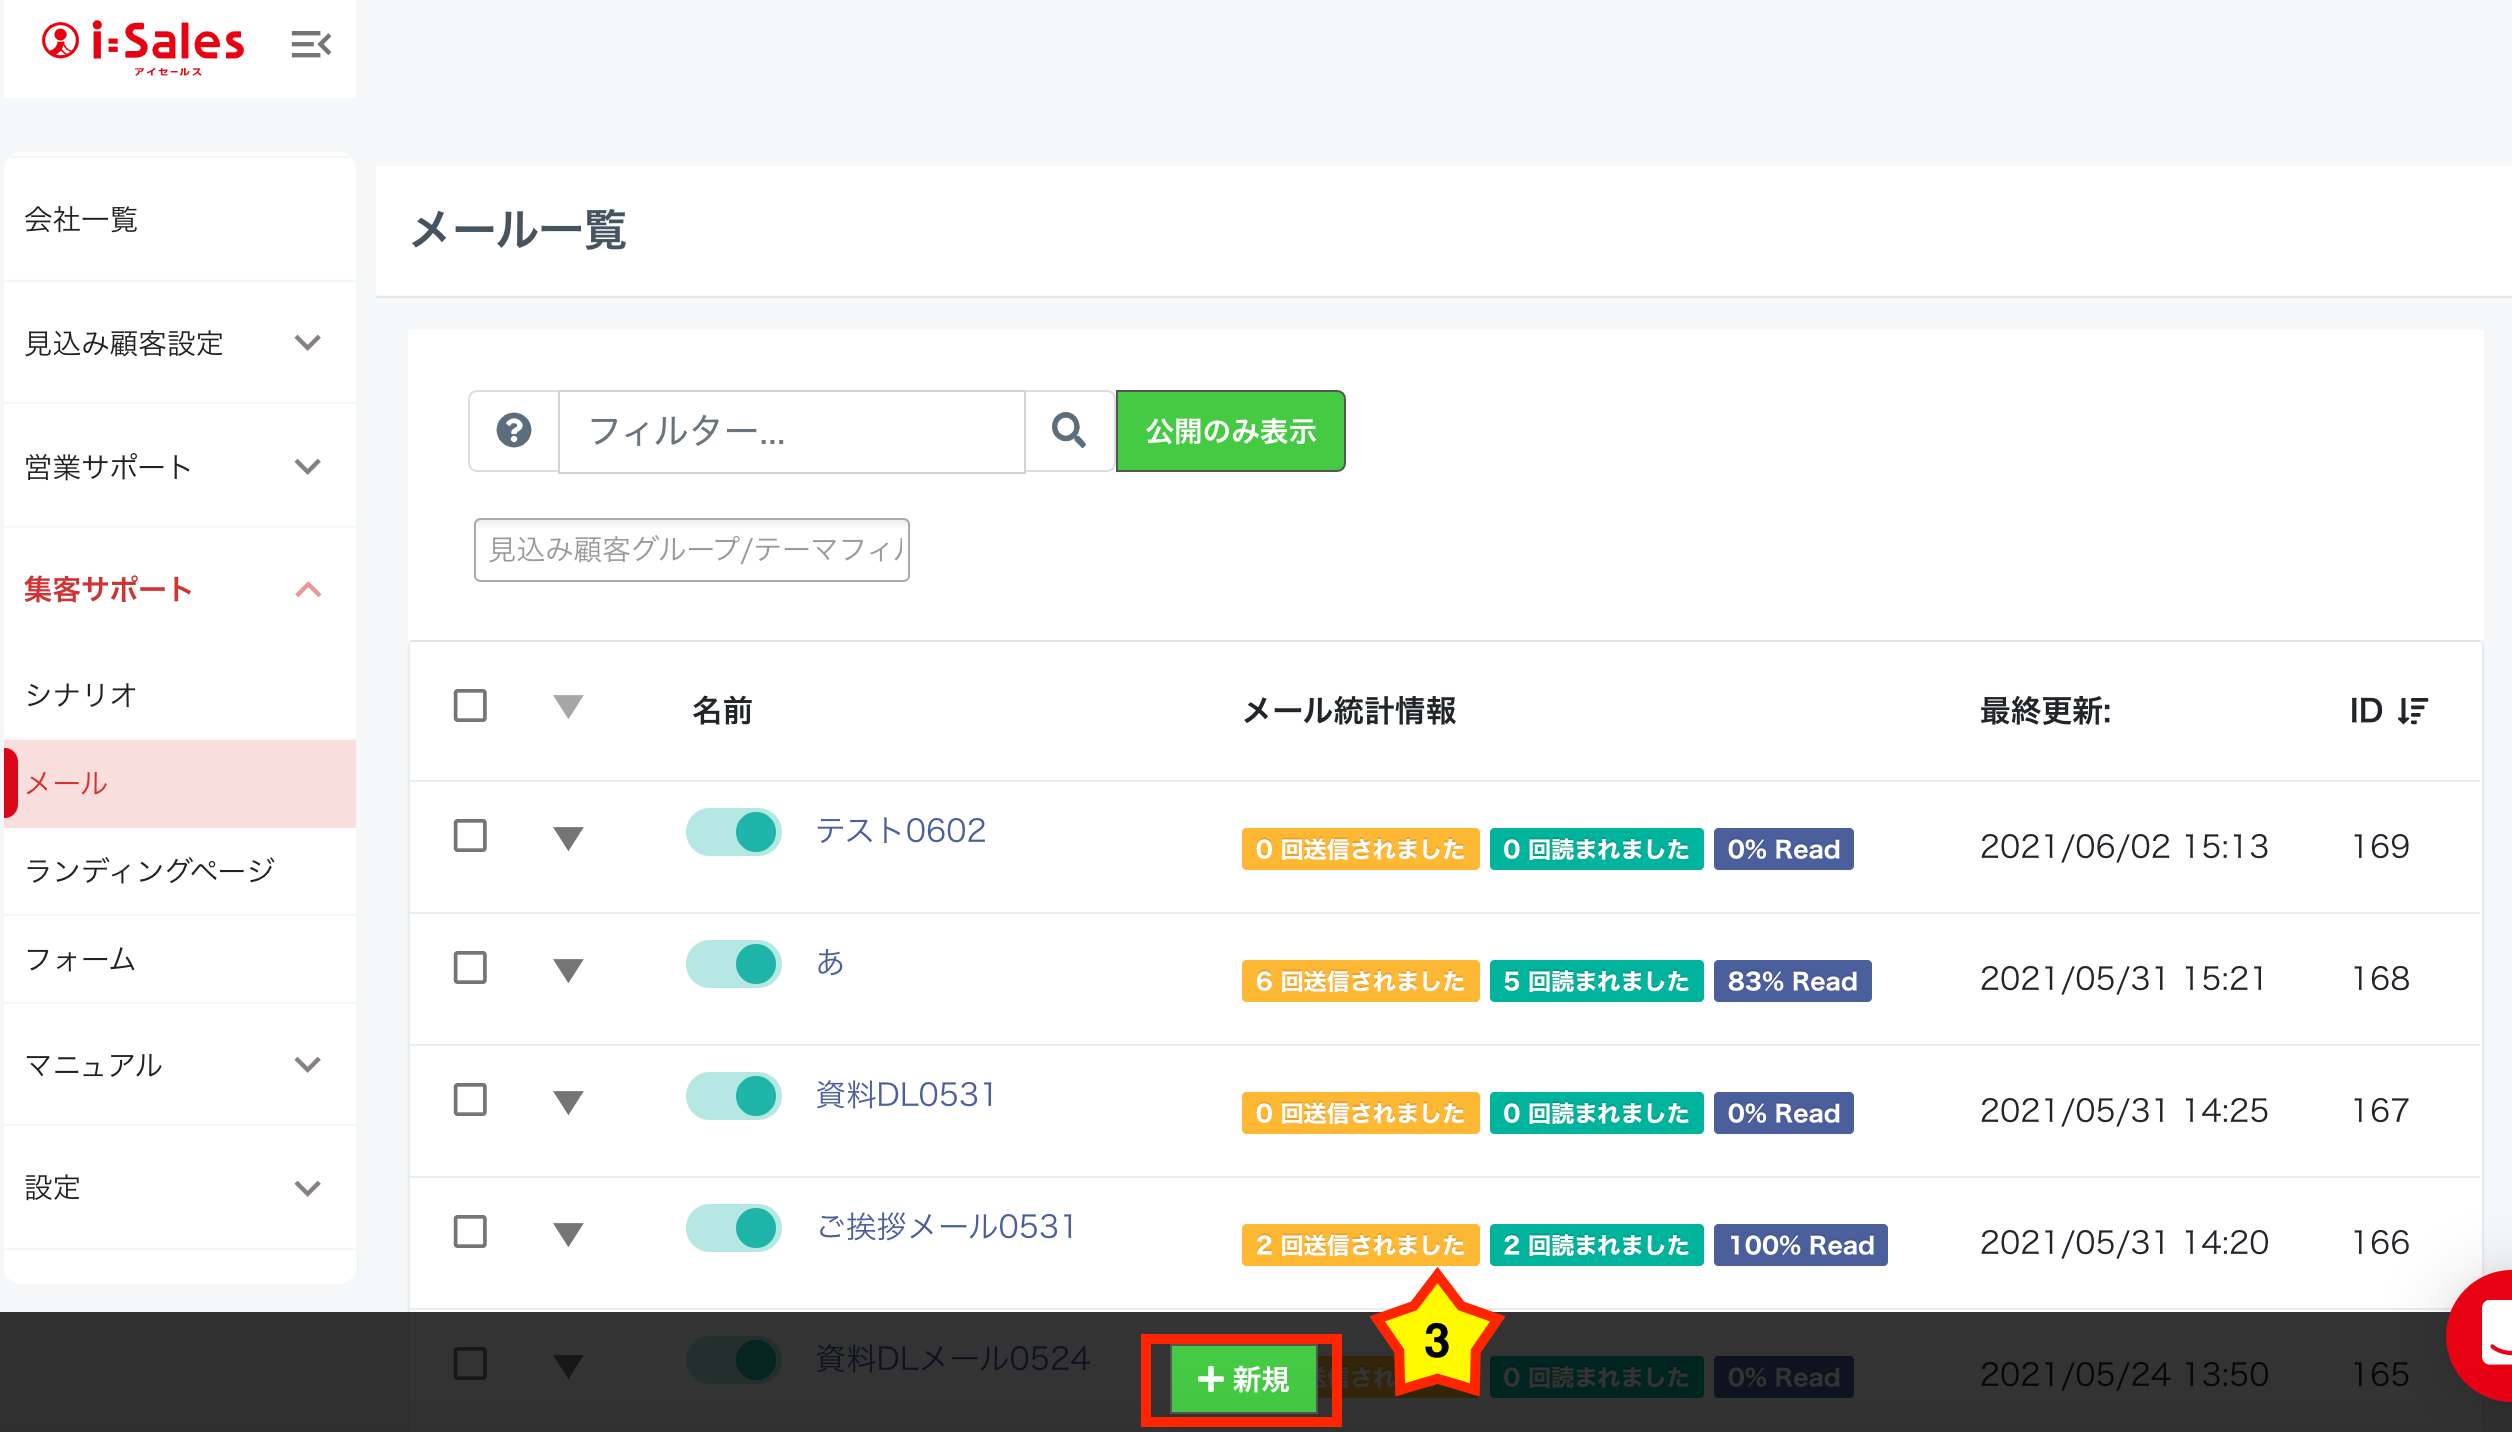Click the magnifying glass search icon
Screen dimensions: 2512x1432
click(1068, 431)
